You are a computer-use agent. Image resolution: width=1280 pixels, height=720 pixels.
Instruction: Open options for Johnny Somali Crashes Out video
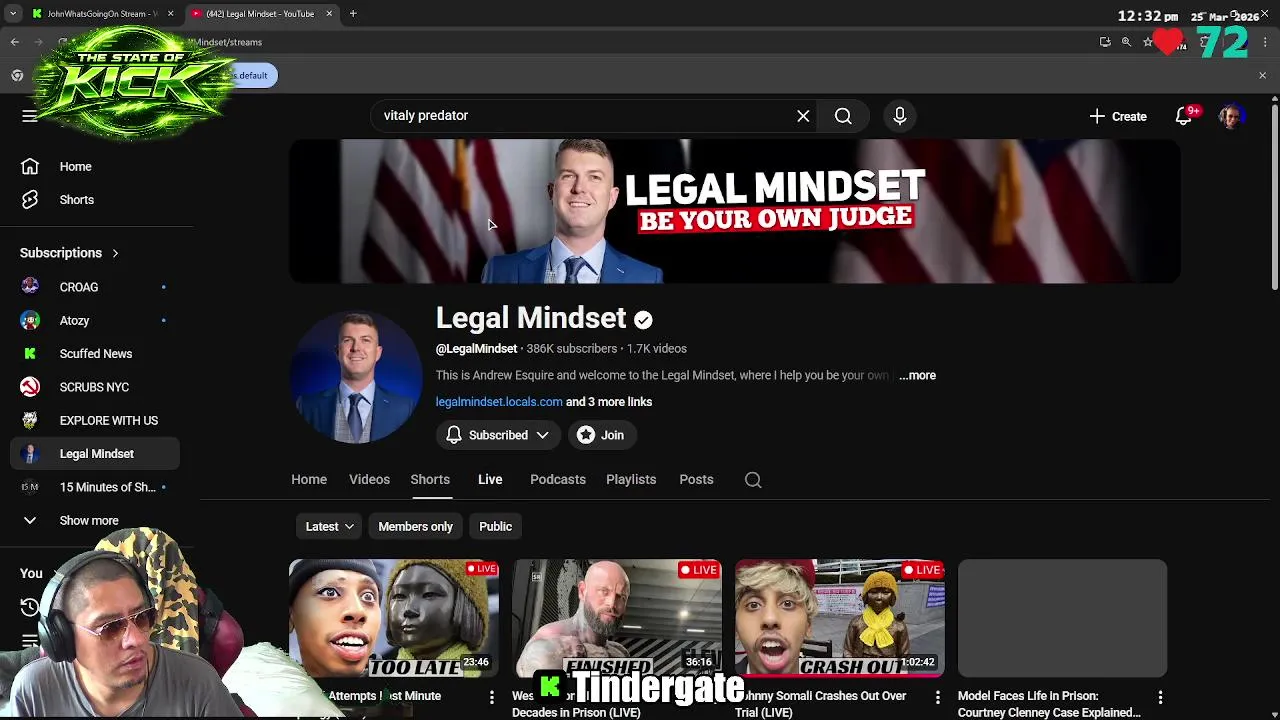937,697
